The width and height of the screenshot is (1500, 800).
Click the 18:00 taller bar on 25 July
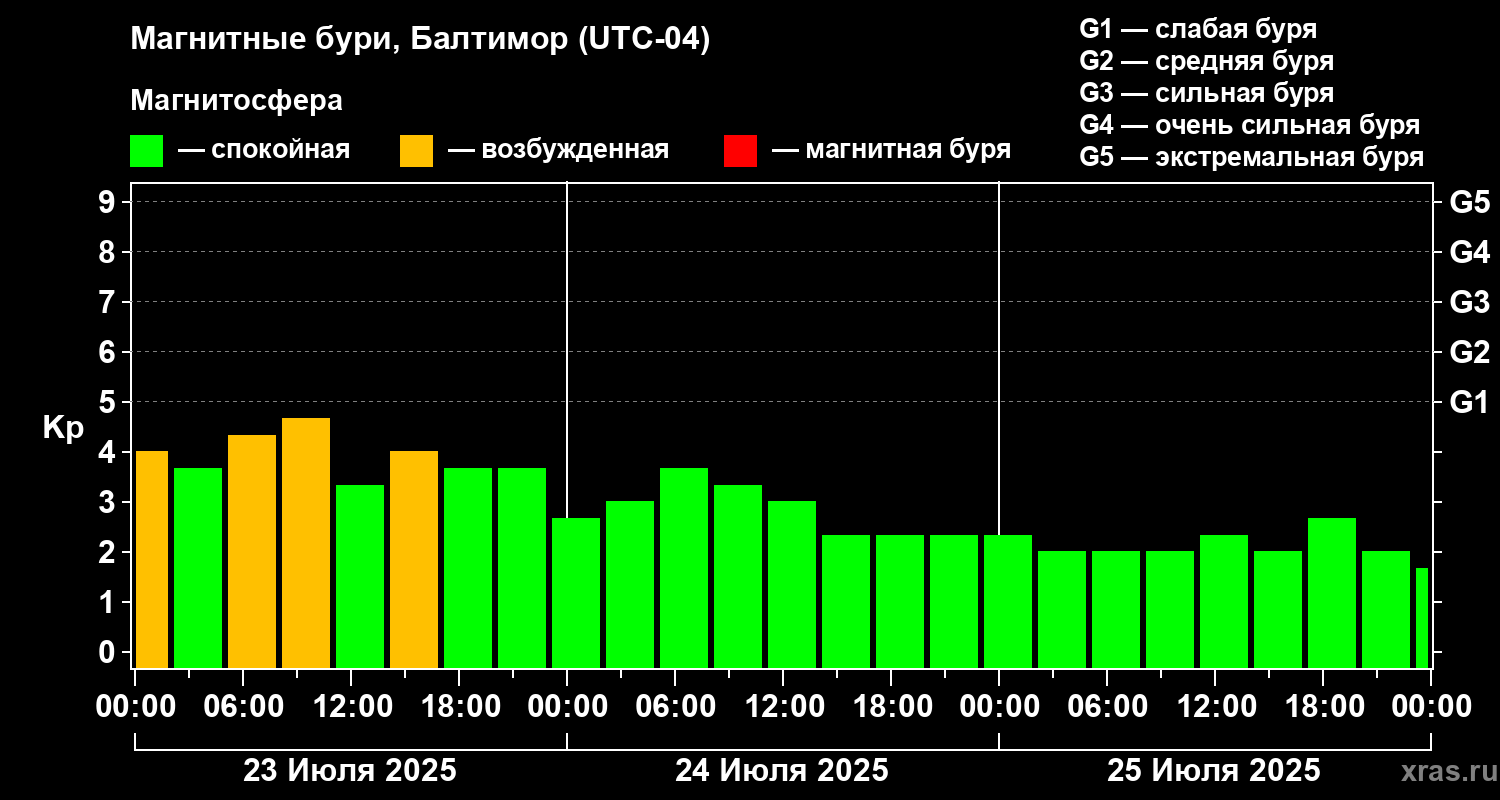tap(1332, 593)
